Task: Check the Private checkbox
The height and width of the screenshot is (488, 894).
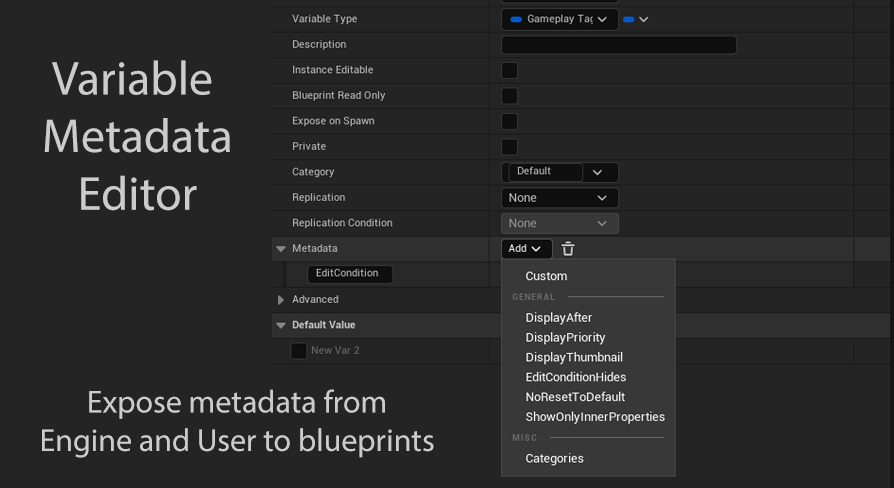Action: coord(509,147)
